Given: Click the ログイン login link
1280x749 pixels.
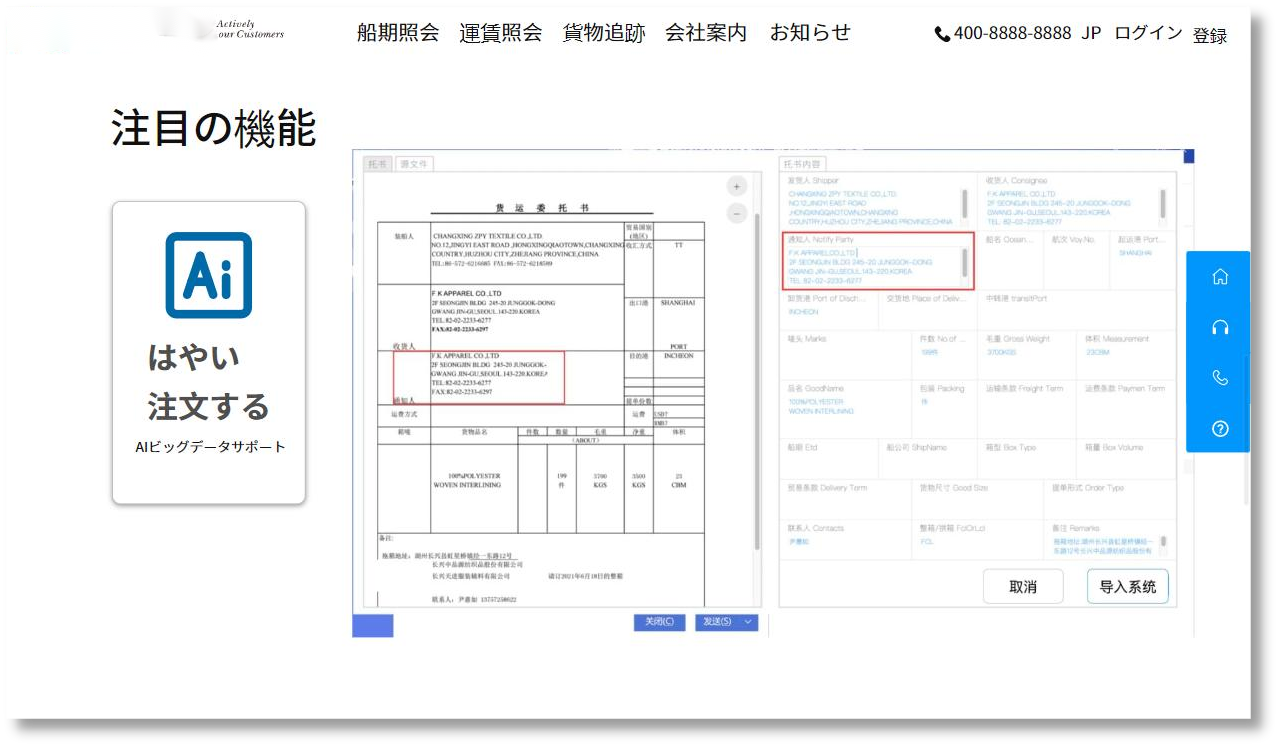Looking at the screenshot, I should tap(1148, 33).
